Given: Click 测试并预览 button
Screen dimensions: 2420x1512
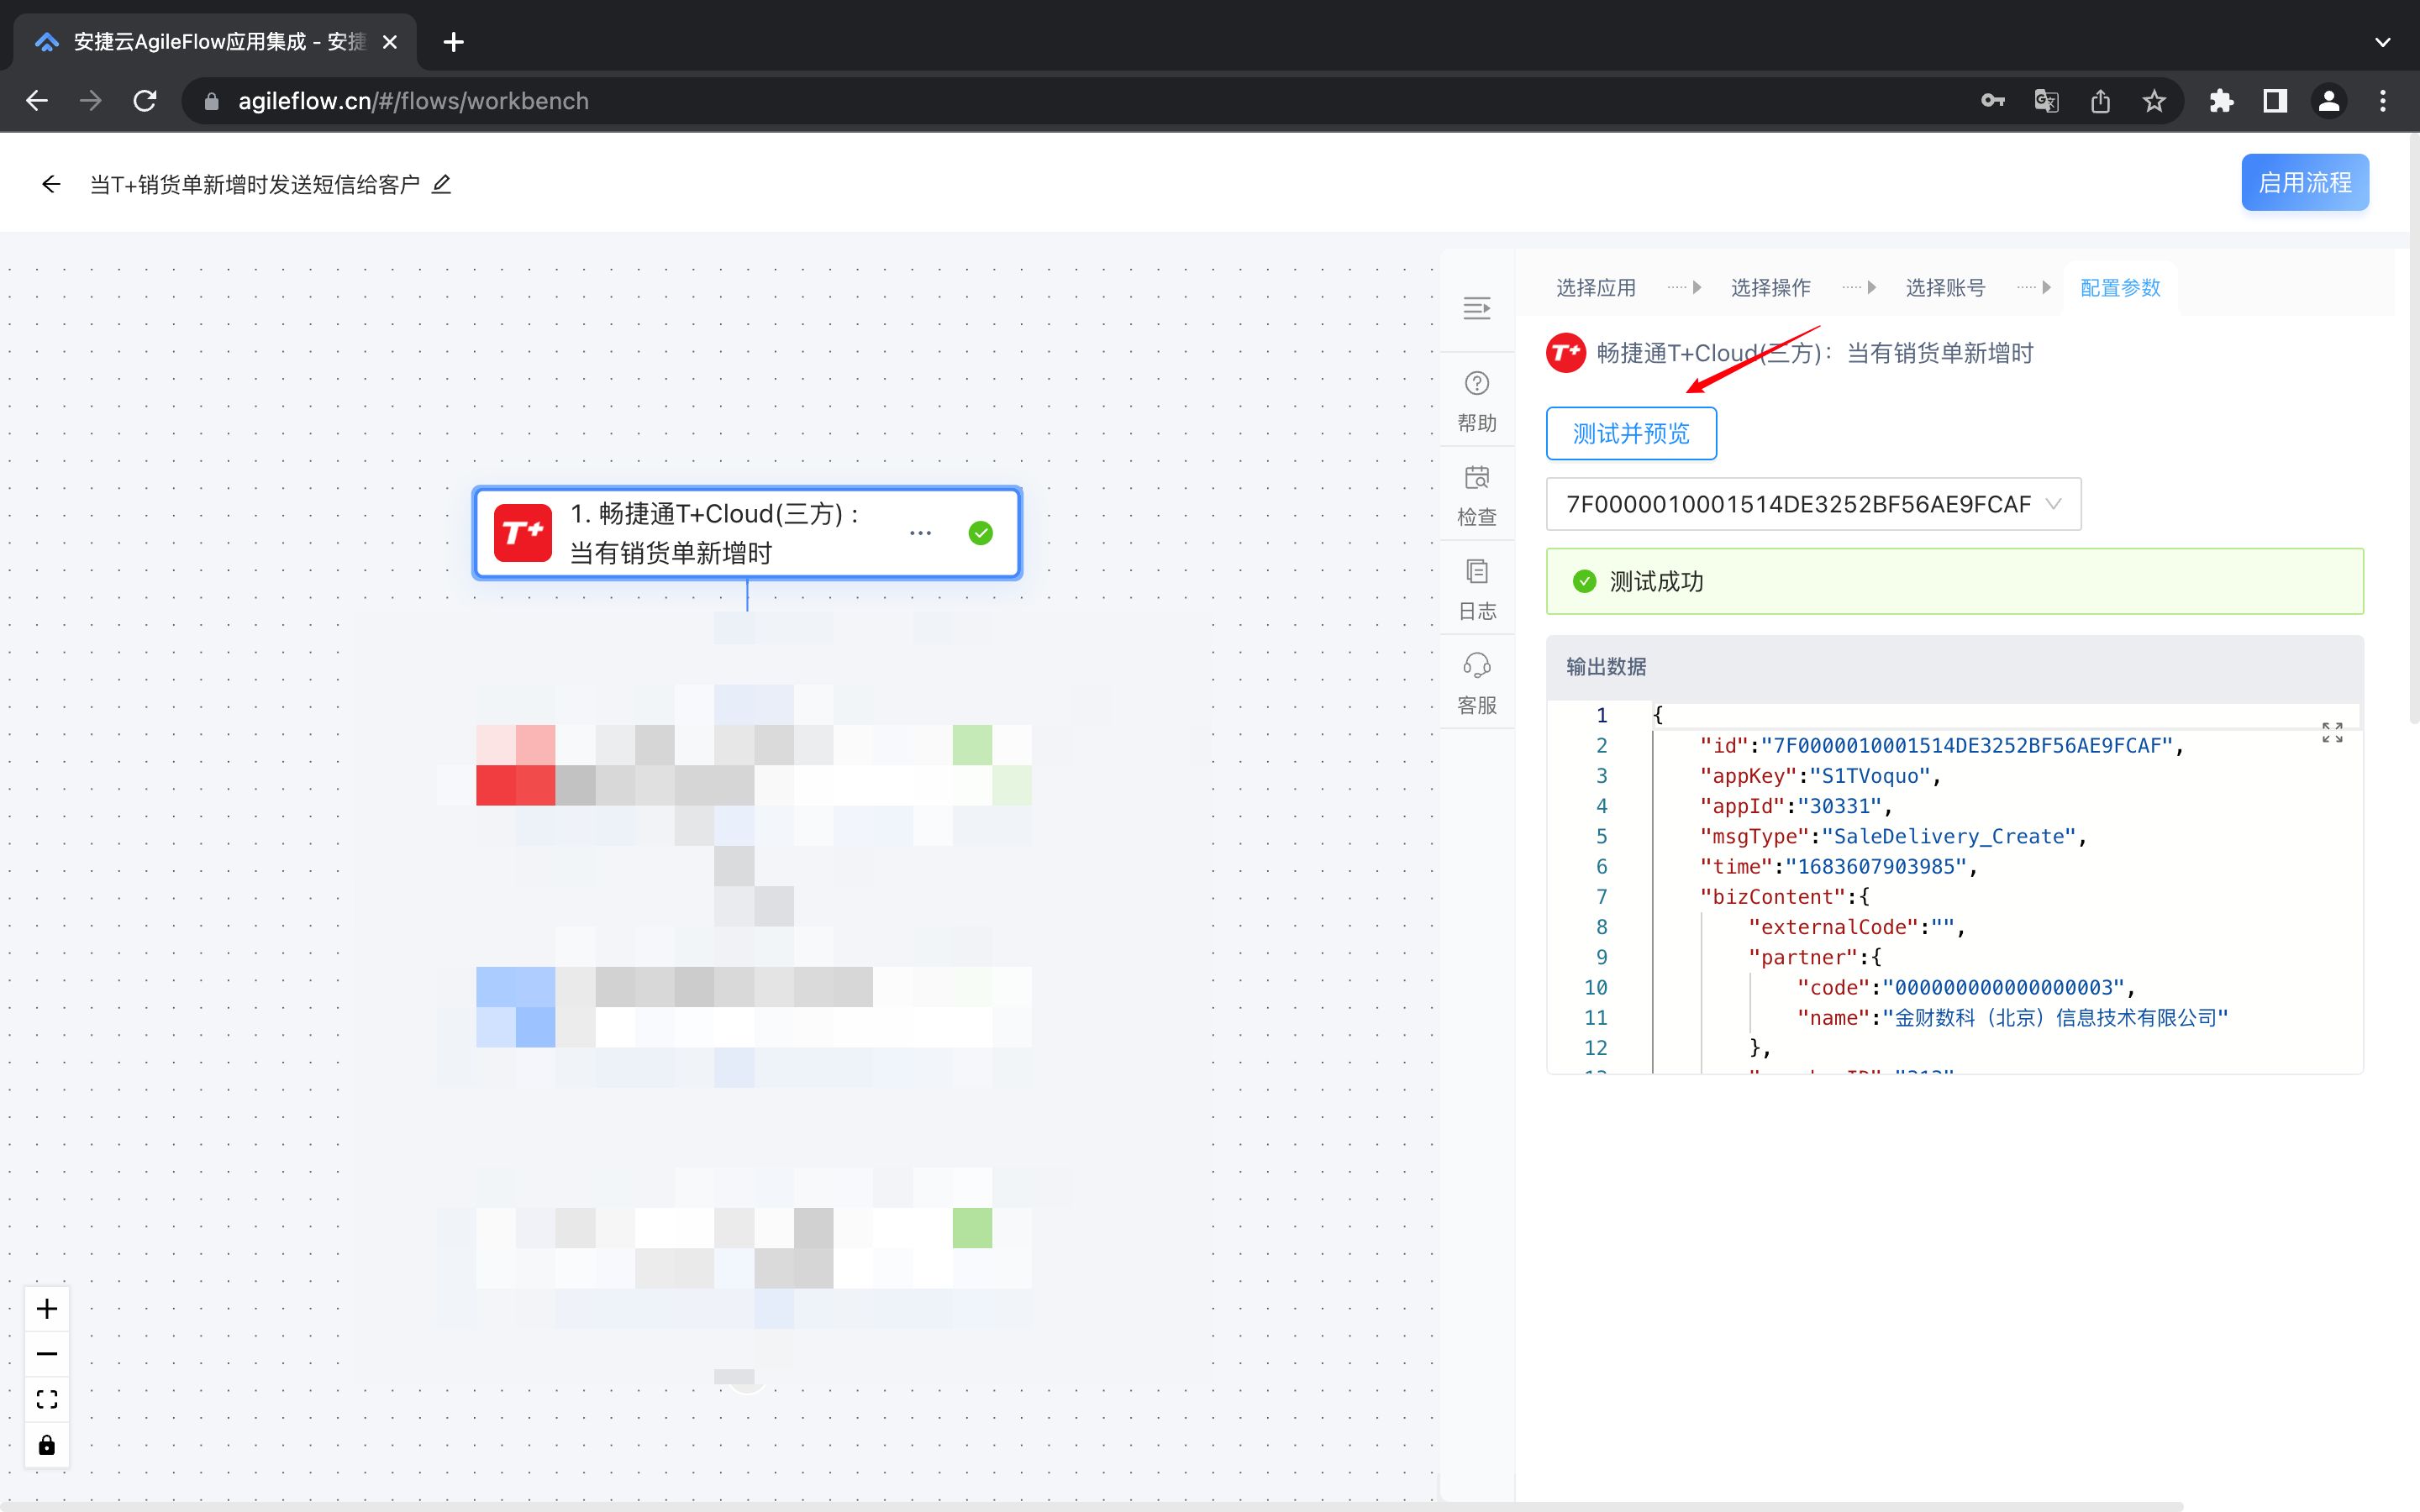Looking at the screenshot, I should point(1630,433).
